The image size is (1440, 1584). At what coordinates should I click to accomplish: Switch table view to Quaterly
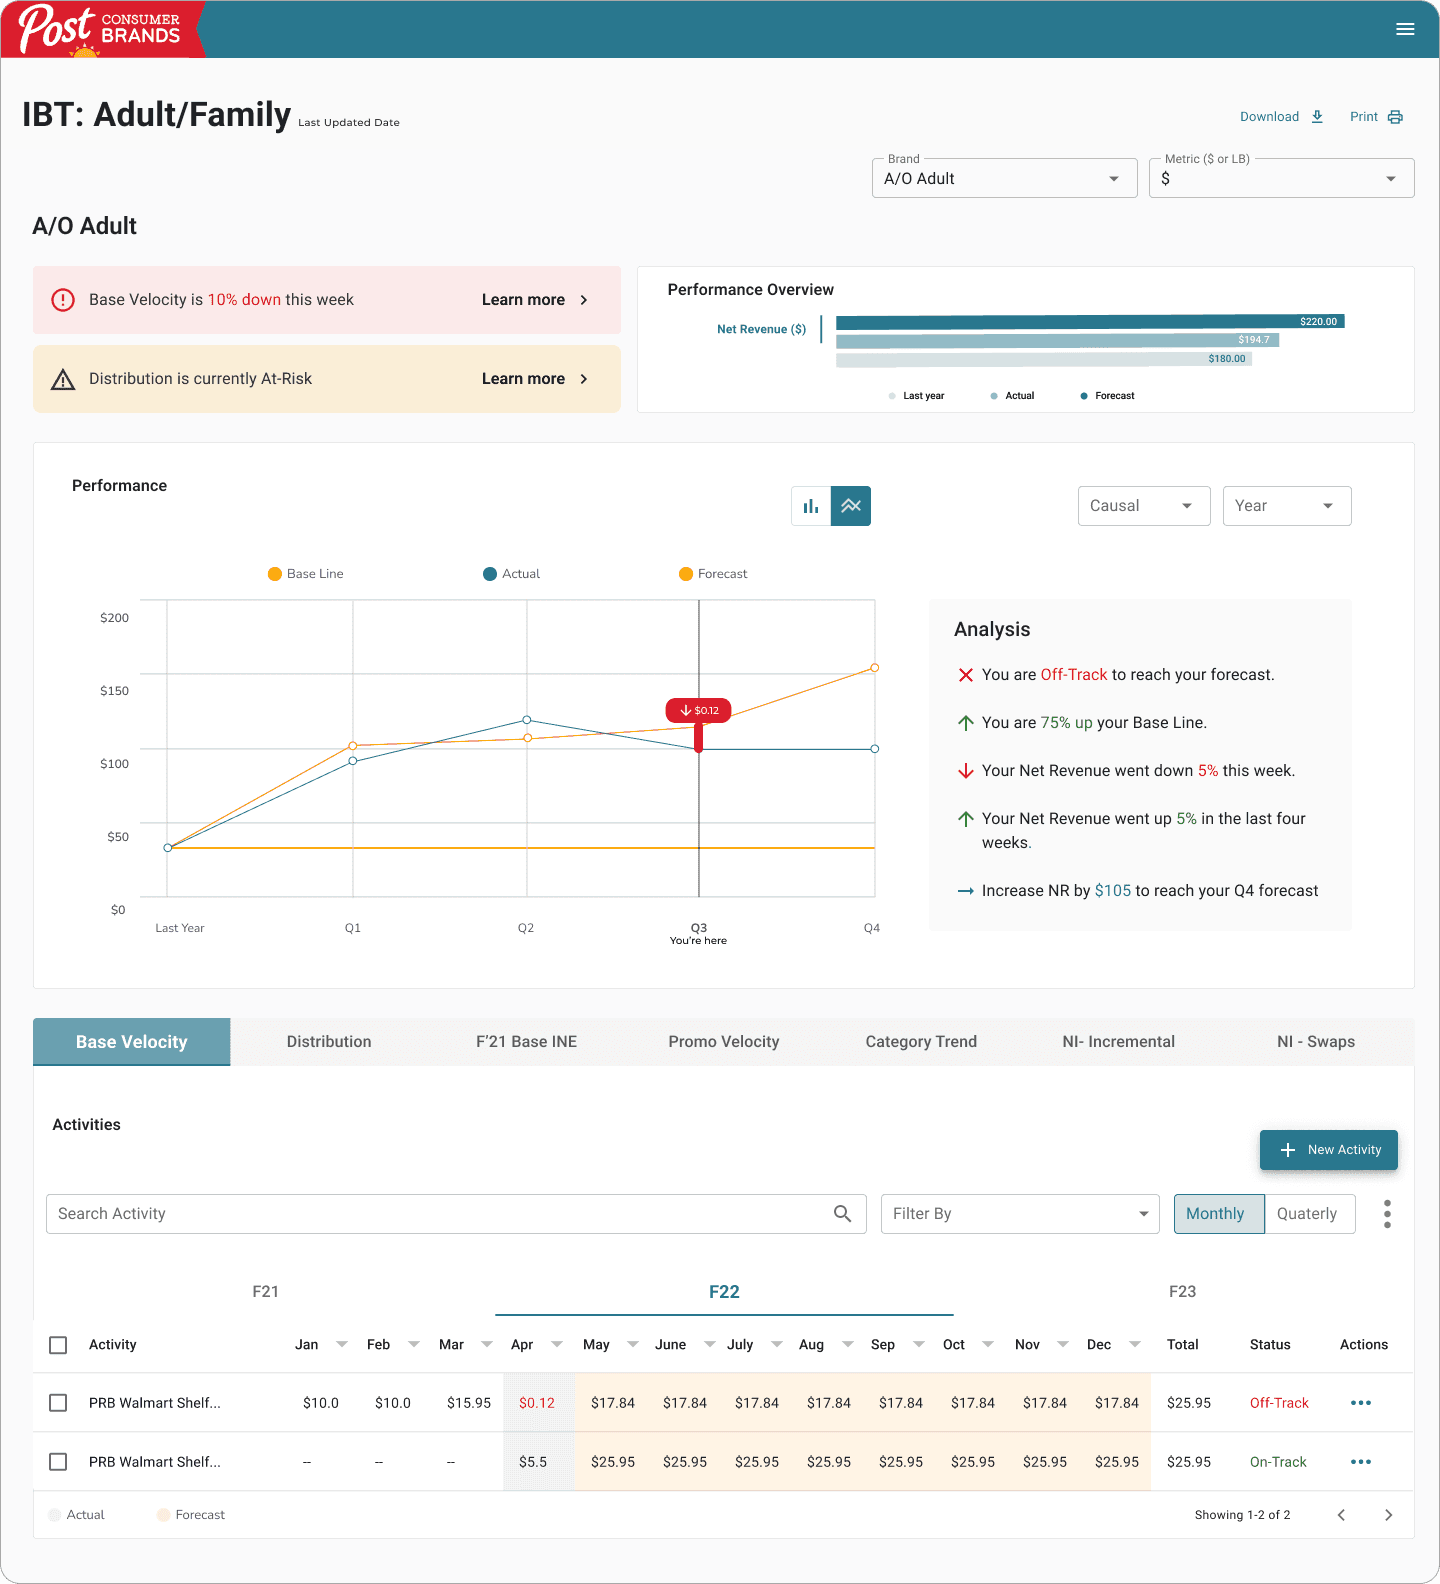click(1310, 1214)
